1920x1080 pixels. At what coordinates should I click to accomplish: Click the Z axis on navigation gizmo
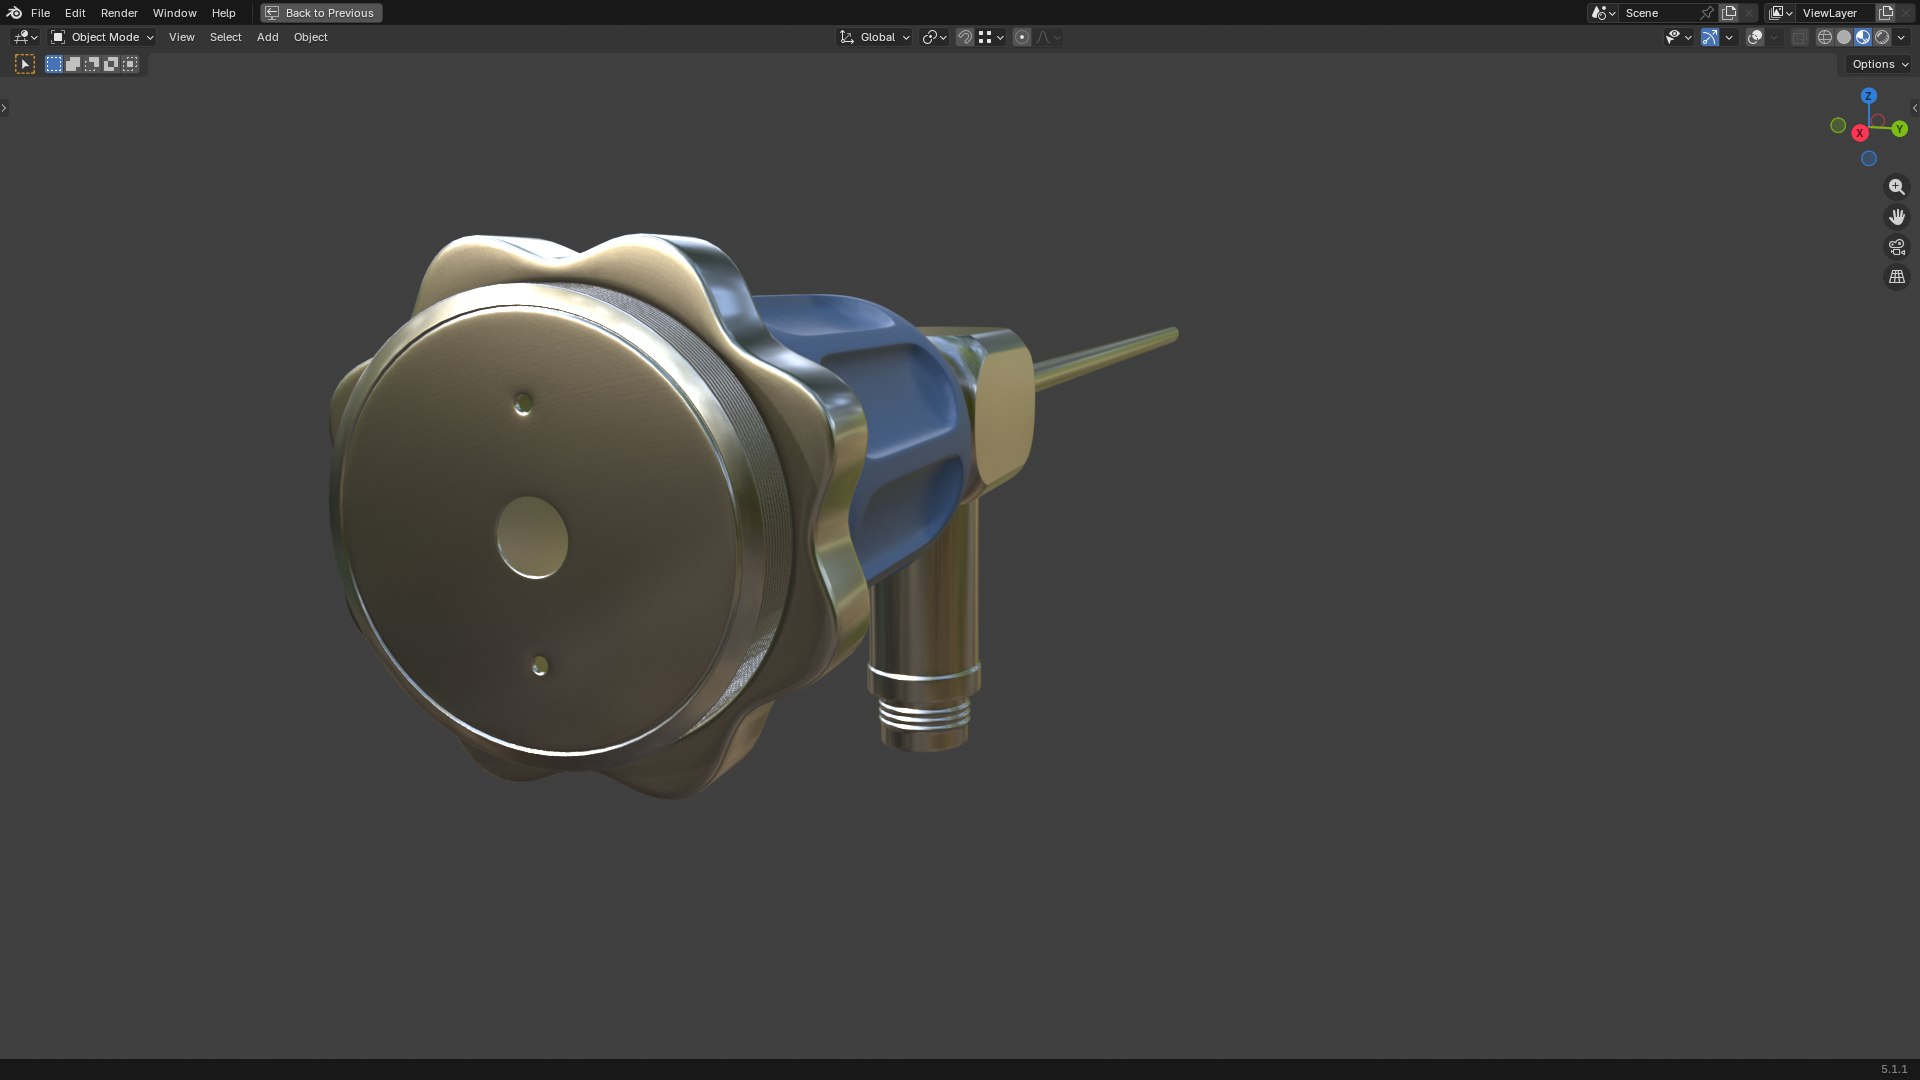(1869, 96)
